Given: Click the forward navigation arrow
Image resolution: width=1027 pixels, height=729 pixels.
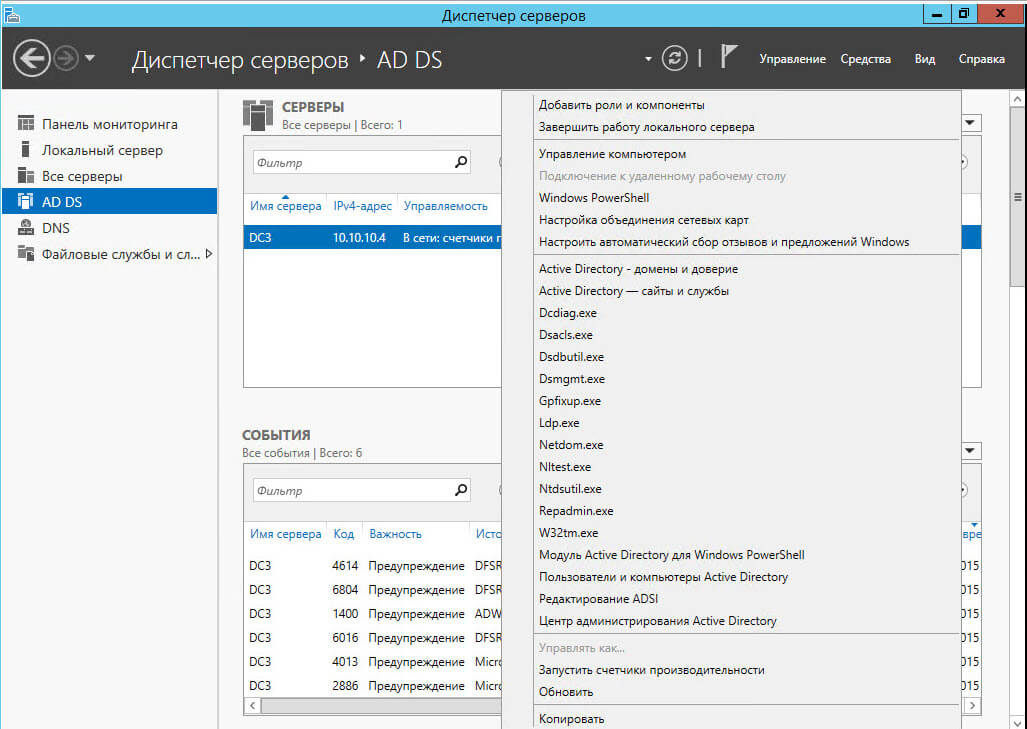Looking at the screenshot, I should click(x=66, y=59).
